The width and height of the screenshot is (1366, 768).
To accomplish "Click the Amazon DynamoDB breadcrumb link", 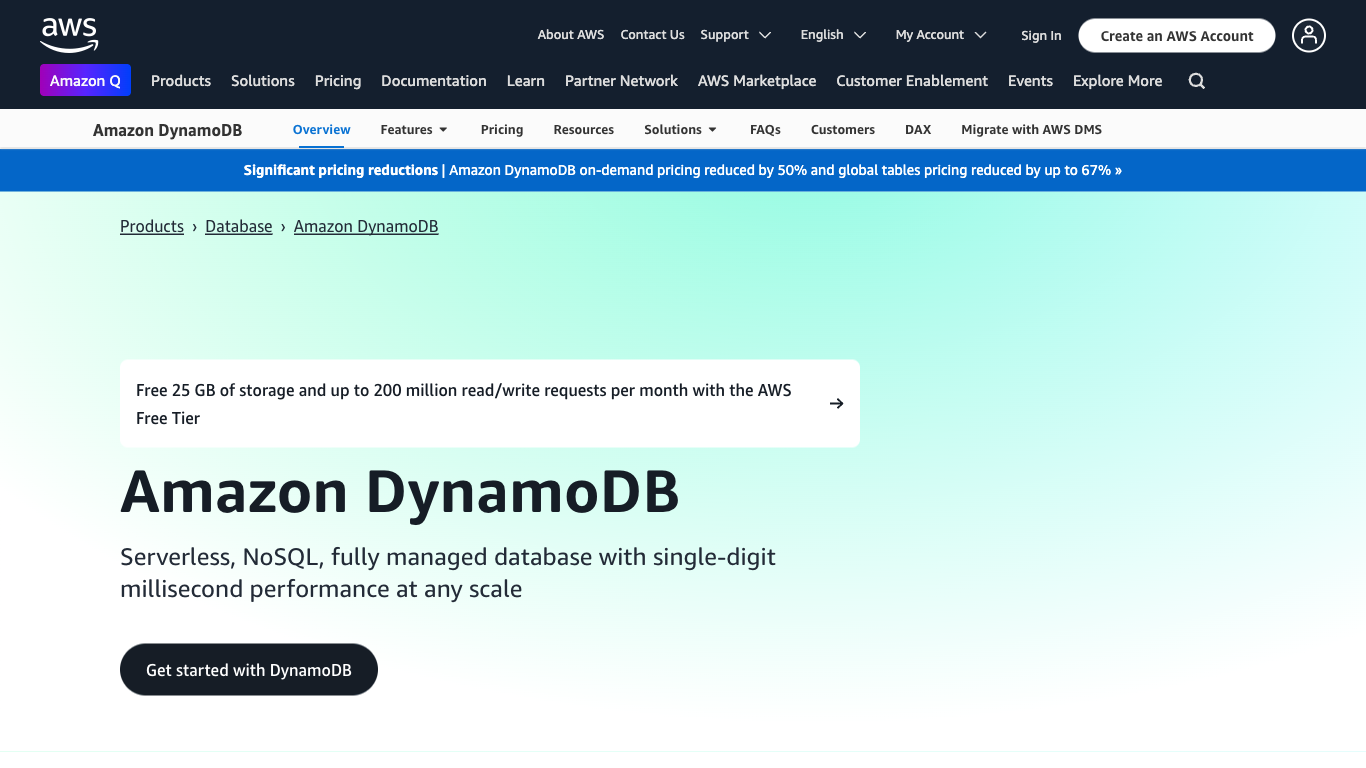I will (x=366, y=227).
